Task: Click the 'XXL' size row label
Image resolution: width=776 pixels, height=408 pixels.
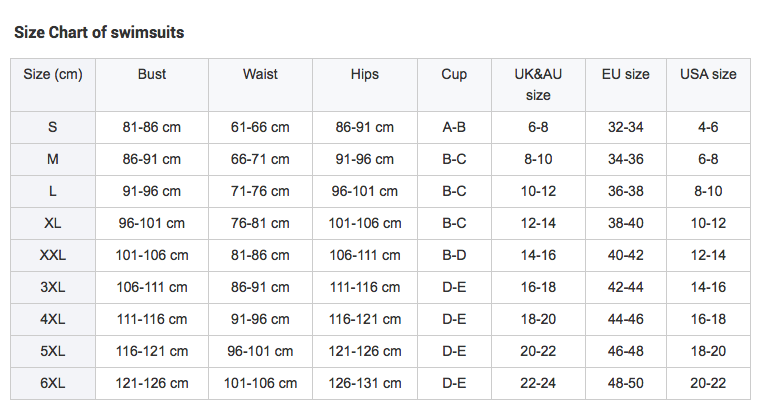Action: [x=53, y=255]
